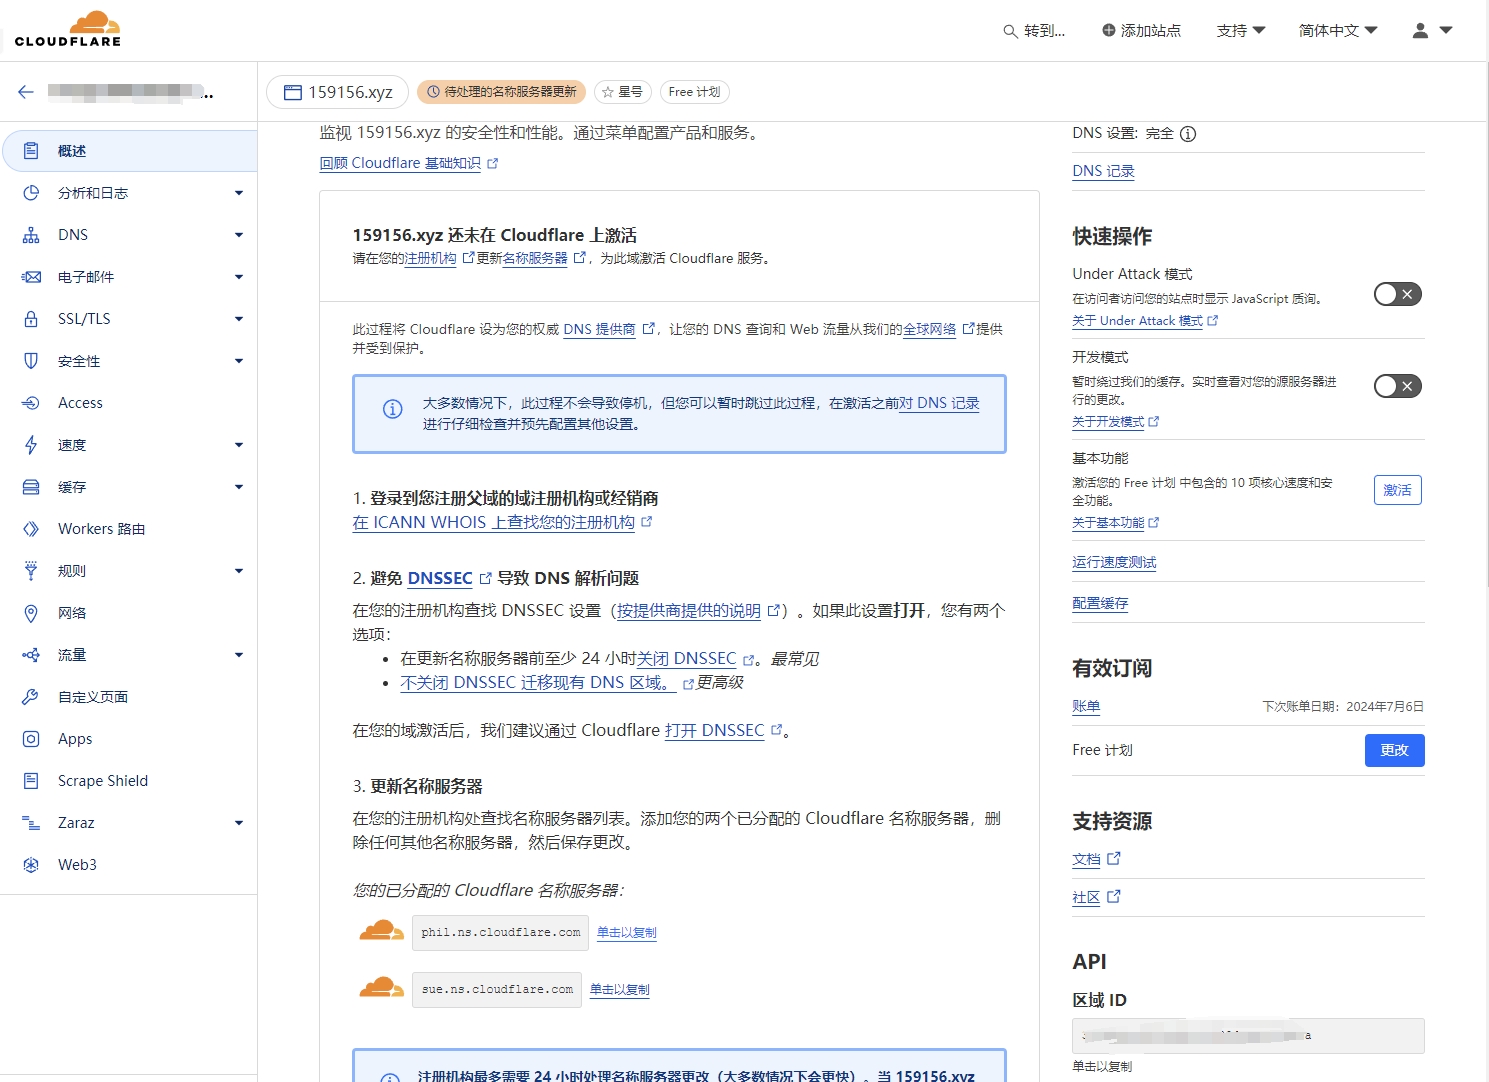Expand the SSL/TLS menu arrow
The height and width of the screenshot is (1082, 1489).
click(239, 319)
